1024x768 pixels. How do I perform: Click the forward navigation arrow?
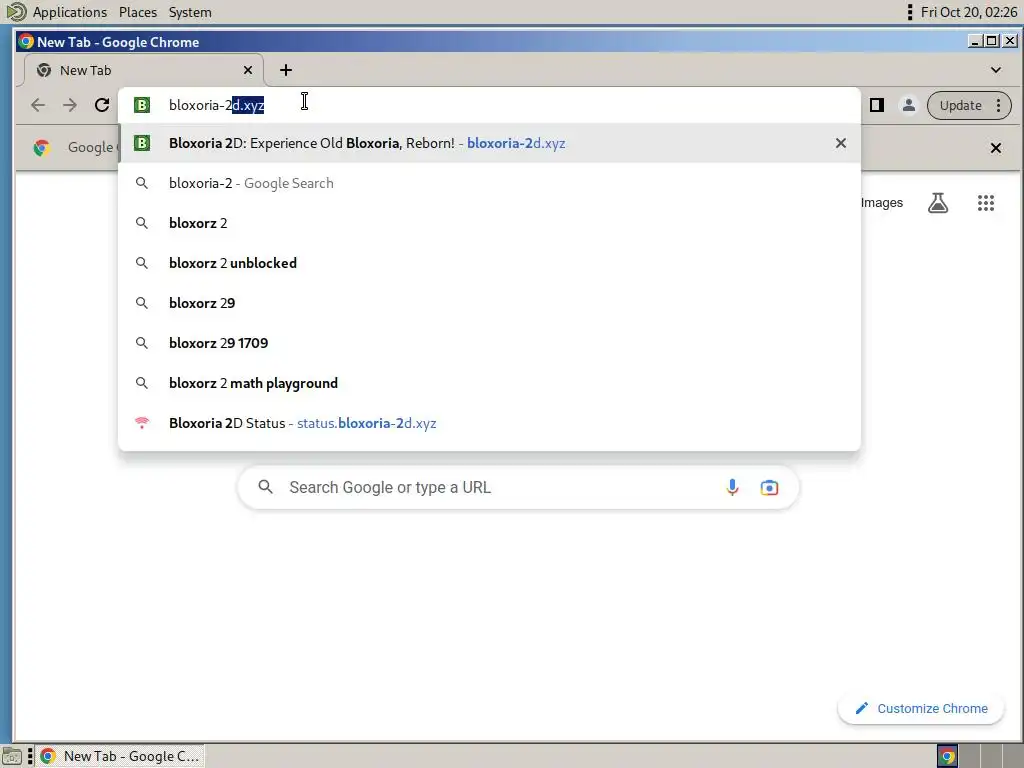point(70,105)
